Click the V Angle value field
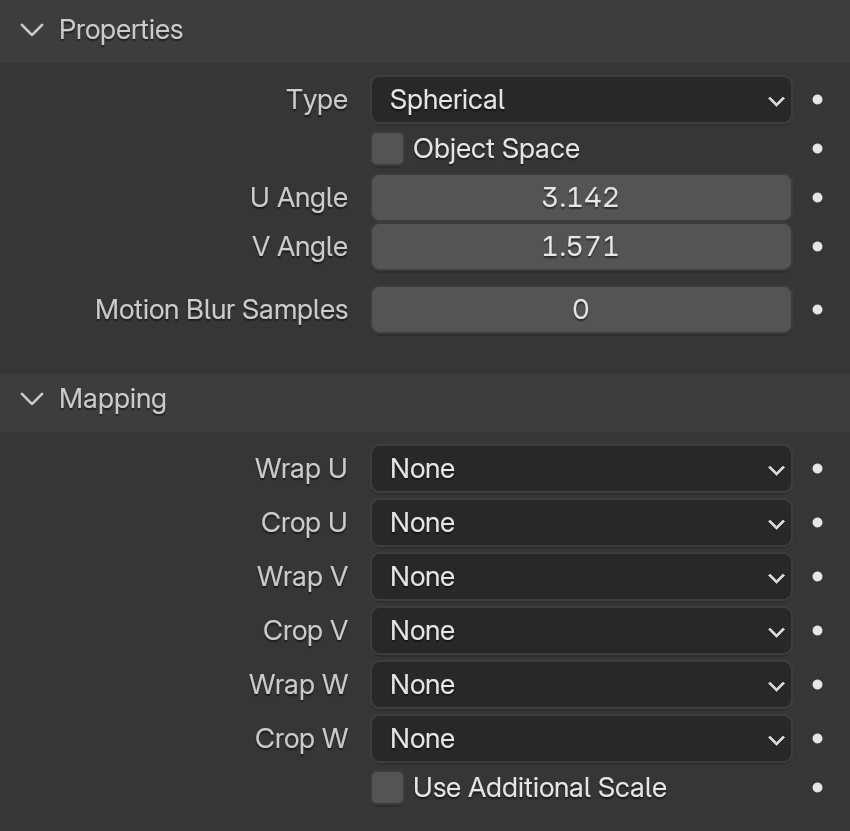Viewport: 850px width, 831px height. (581, 247)
